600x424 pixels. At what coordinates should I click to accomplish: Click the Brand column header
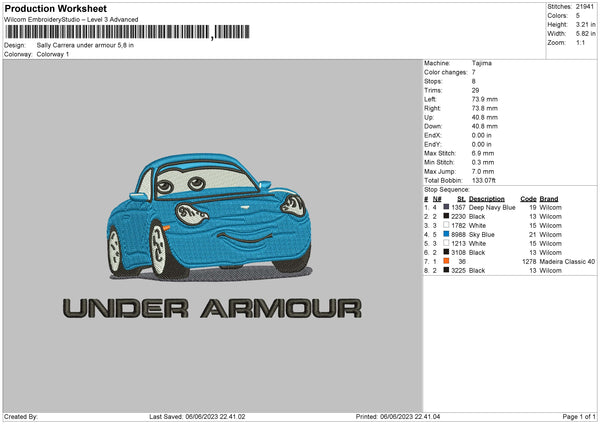(549, 198)
